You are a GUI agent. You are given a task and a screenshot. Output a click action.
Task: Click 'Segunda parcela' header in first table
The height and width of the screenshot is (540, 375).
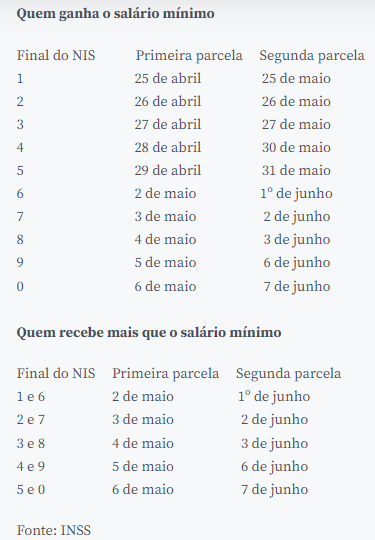[x=312, y=56]
